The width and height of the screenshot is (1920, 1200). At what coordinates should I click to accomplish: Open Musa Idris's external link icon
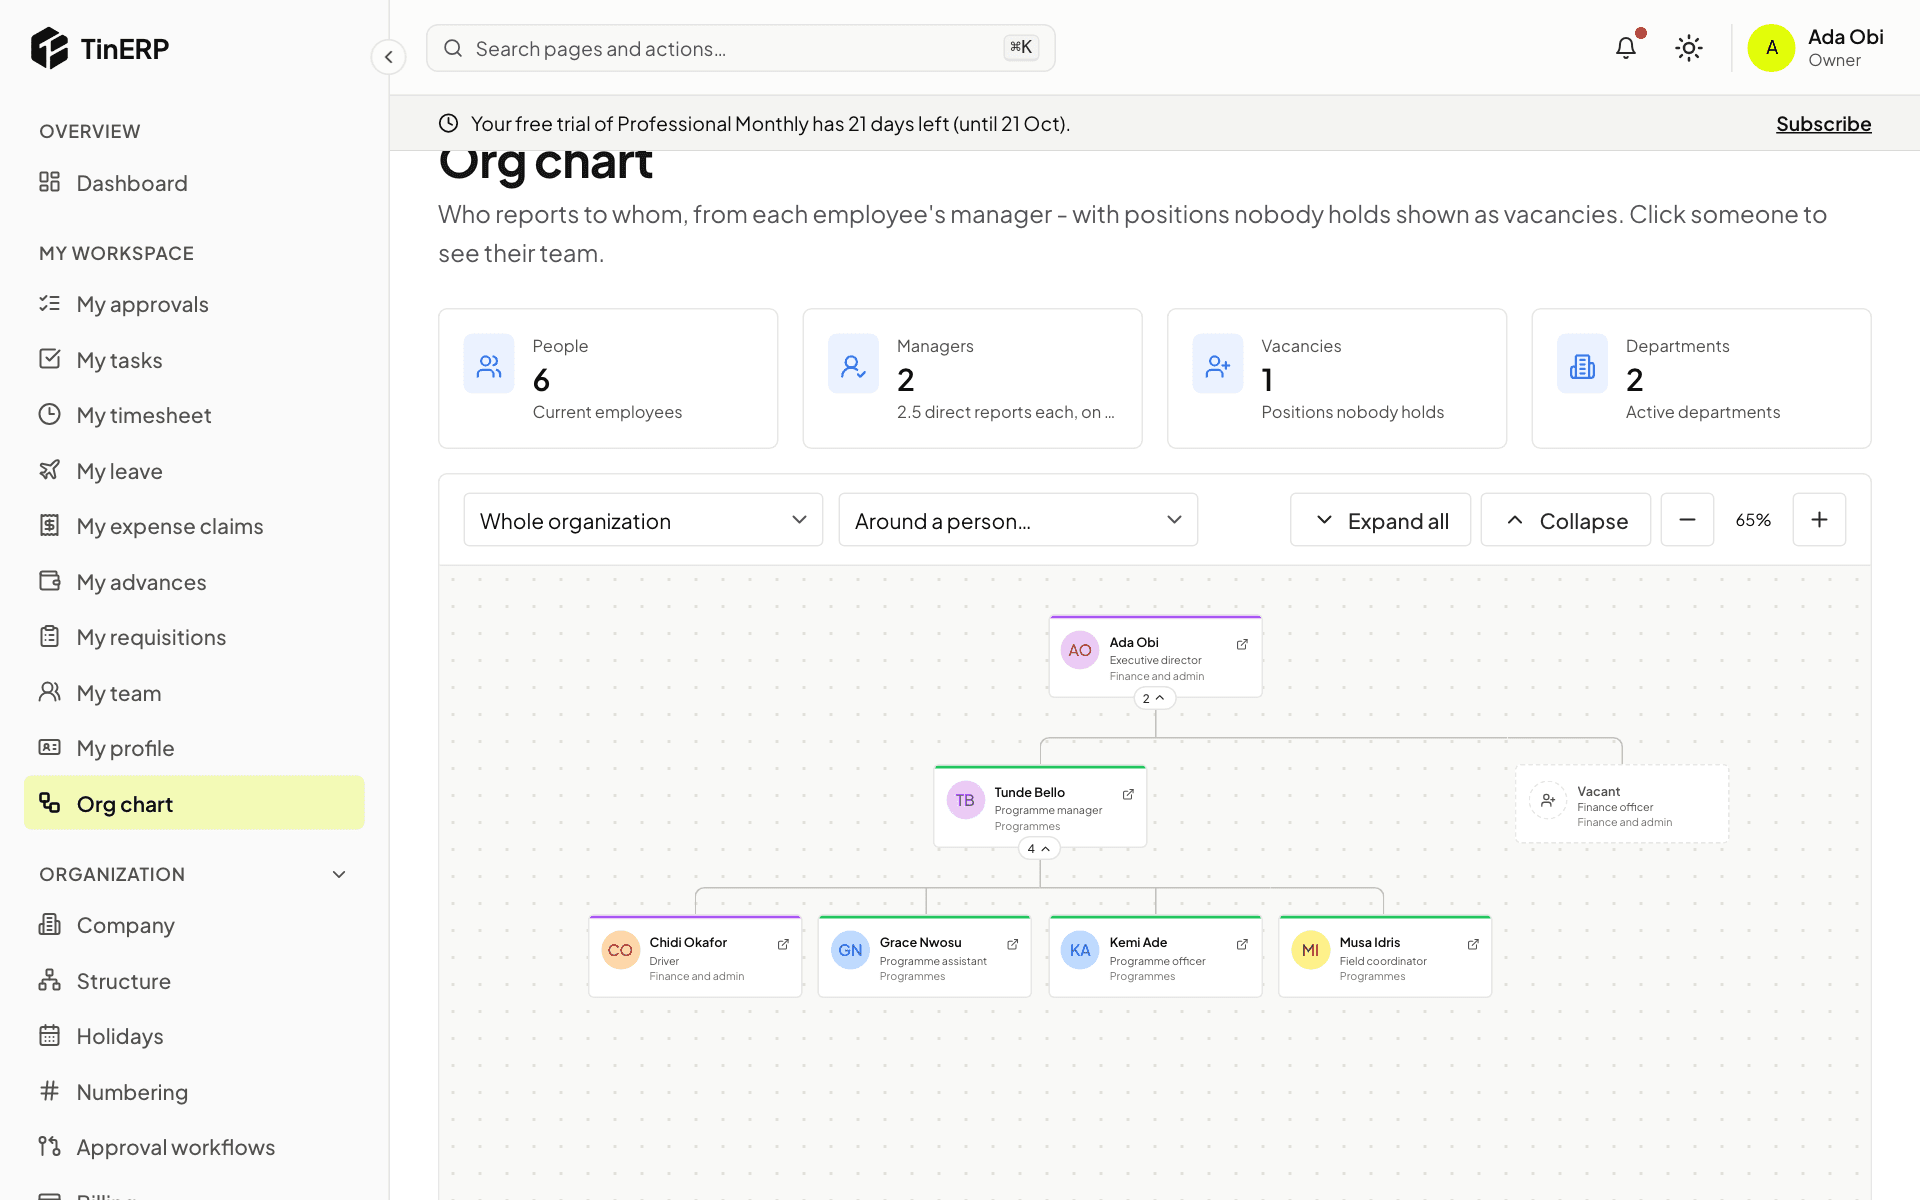click(x=1473, y=945)
